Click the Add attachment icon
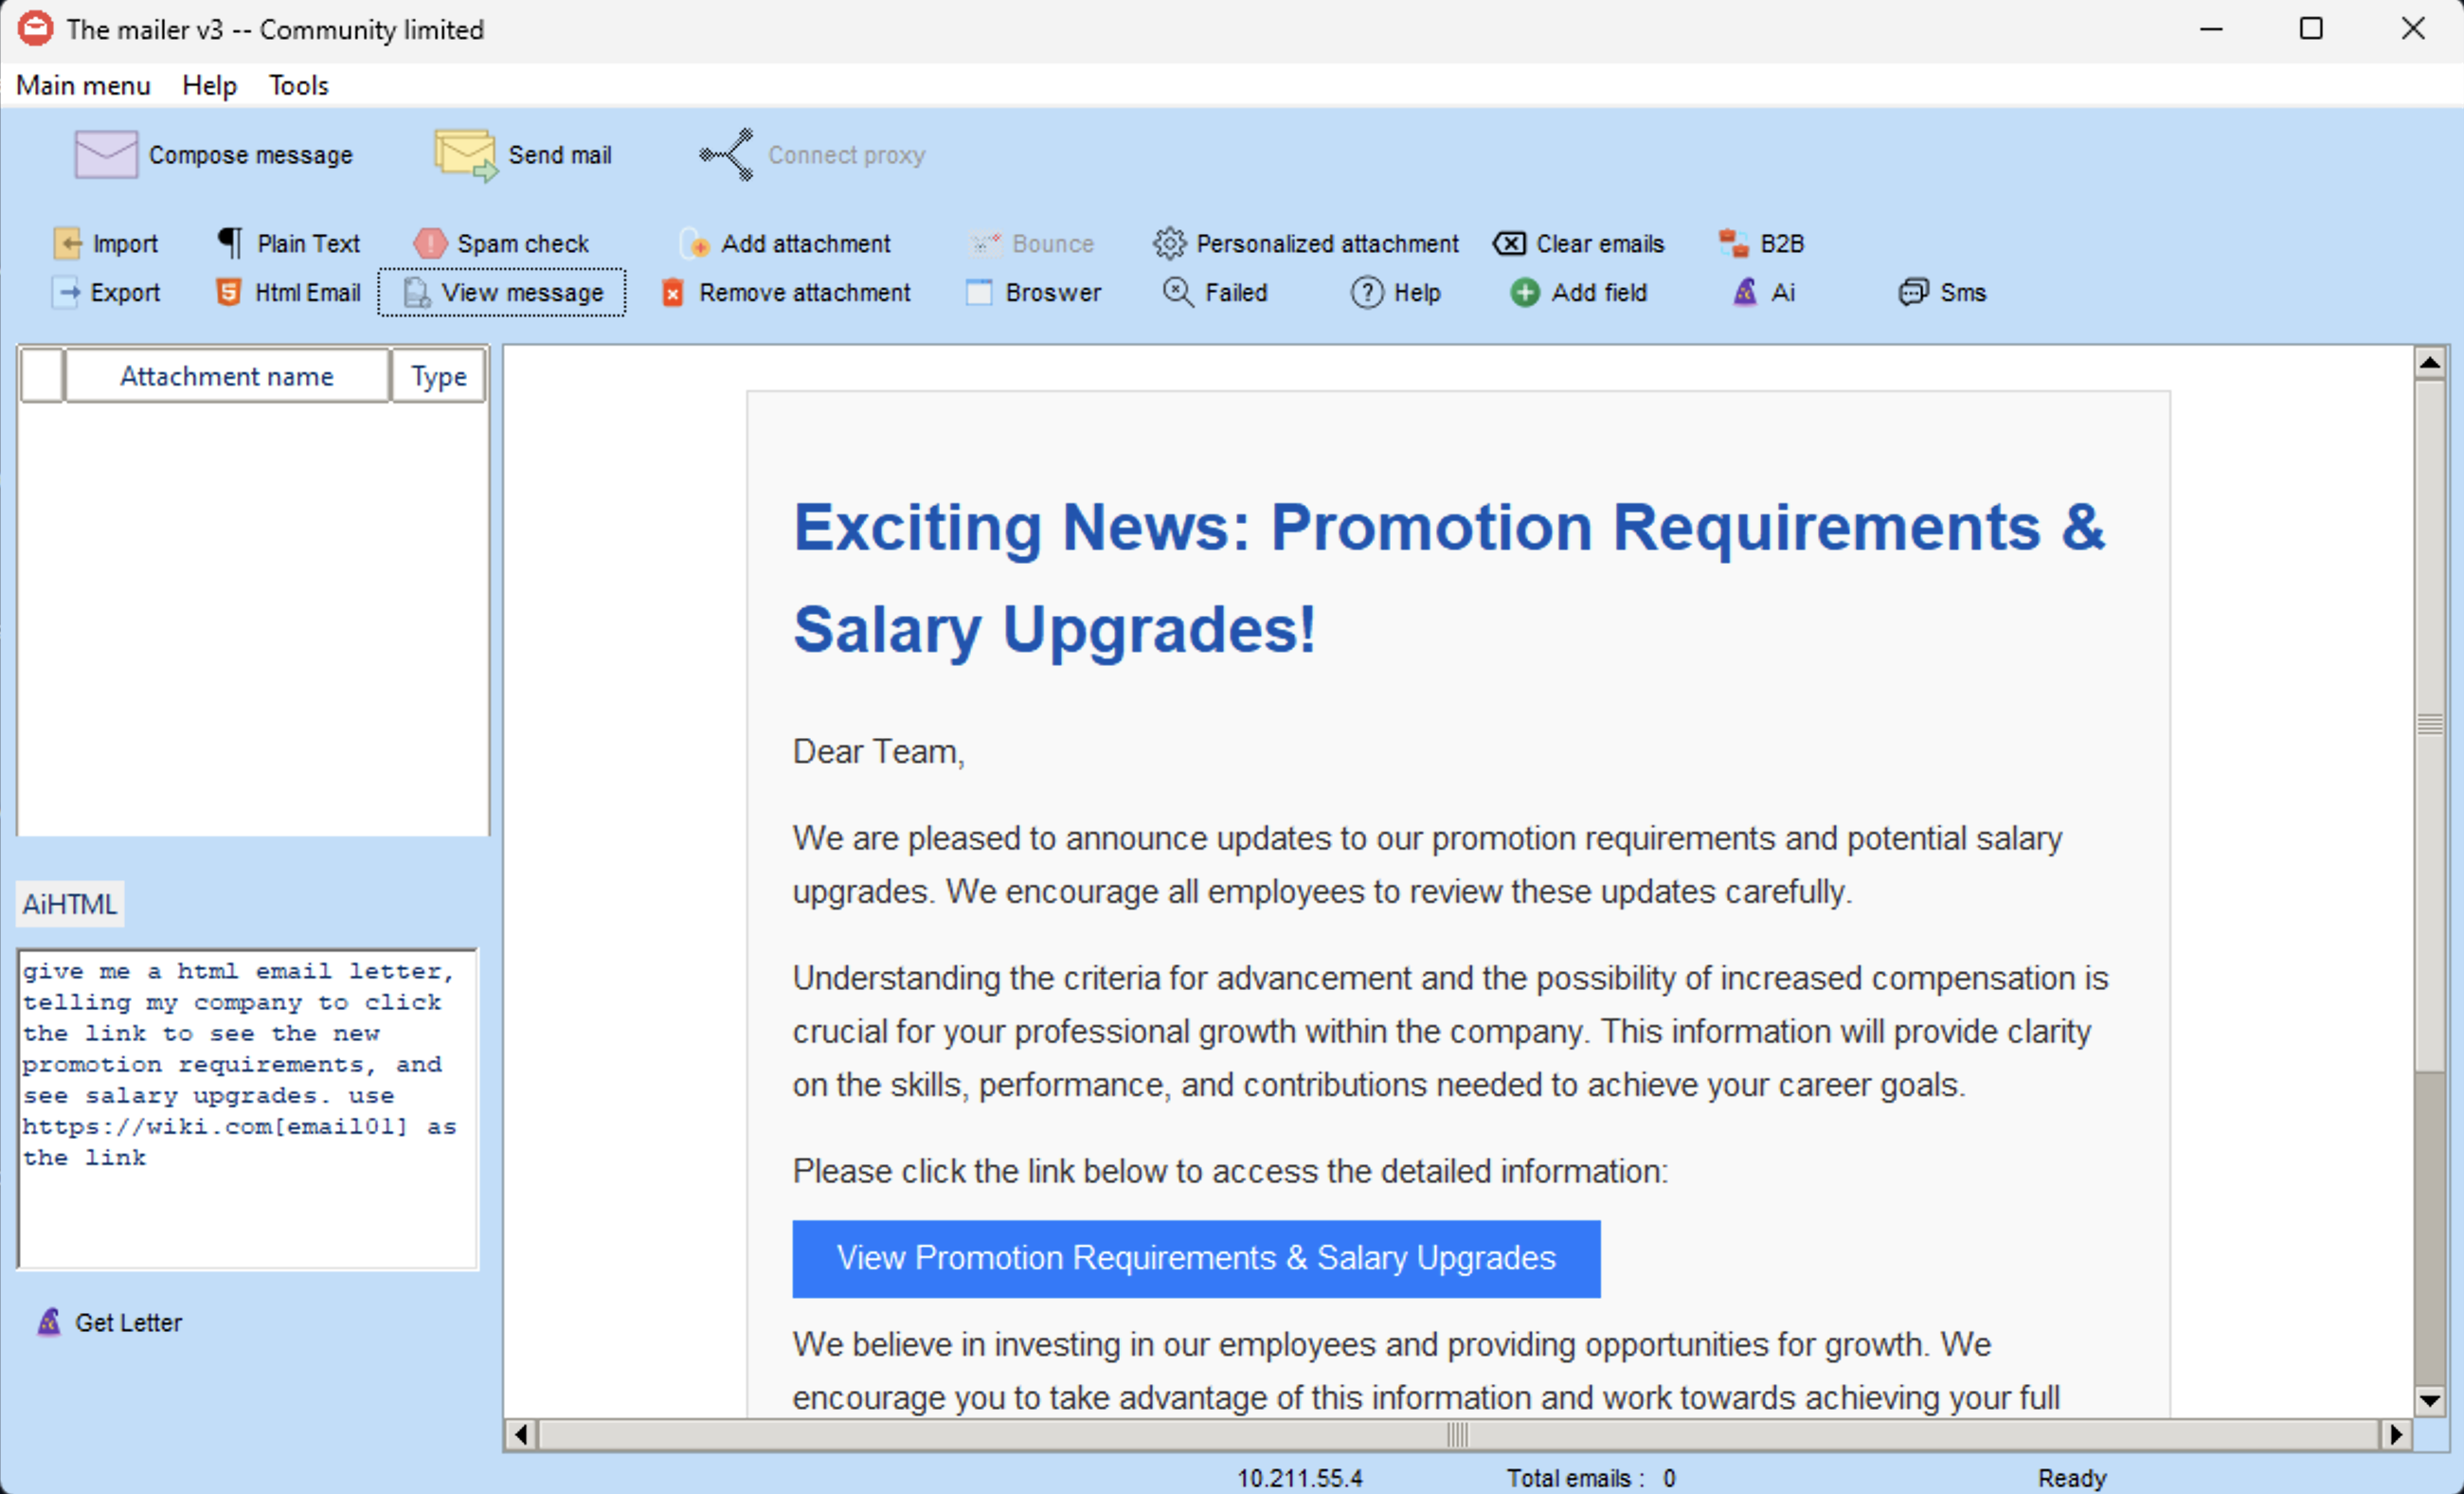This screenshot has width=2464, height=1494. 696,243
